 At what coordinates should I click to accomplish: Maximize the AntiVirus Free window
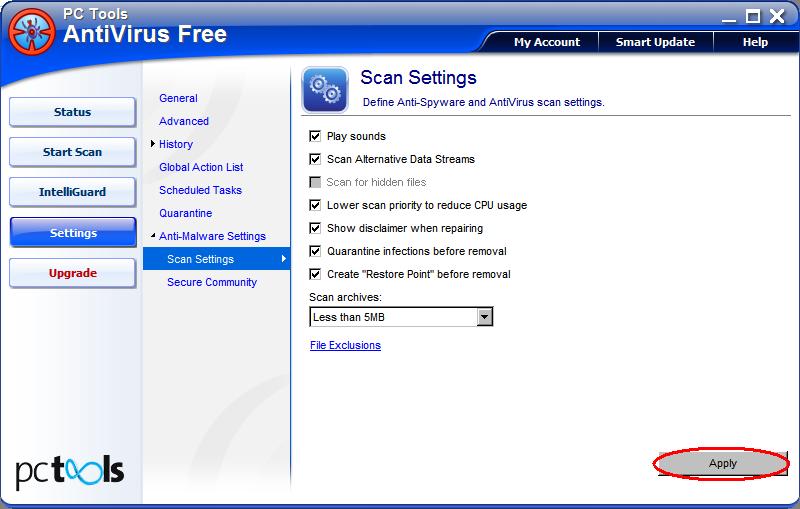[753, 14]
